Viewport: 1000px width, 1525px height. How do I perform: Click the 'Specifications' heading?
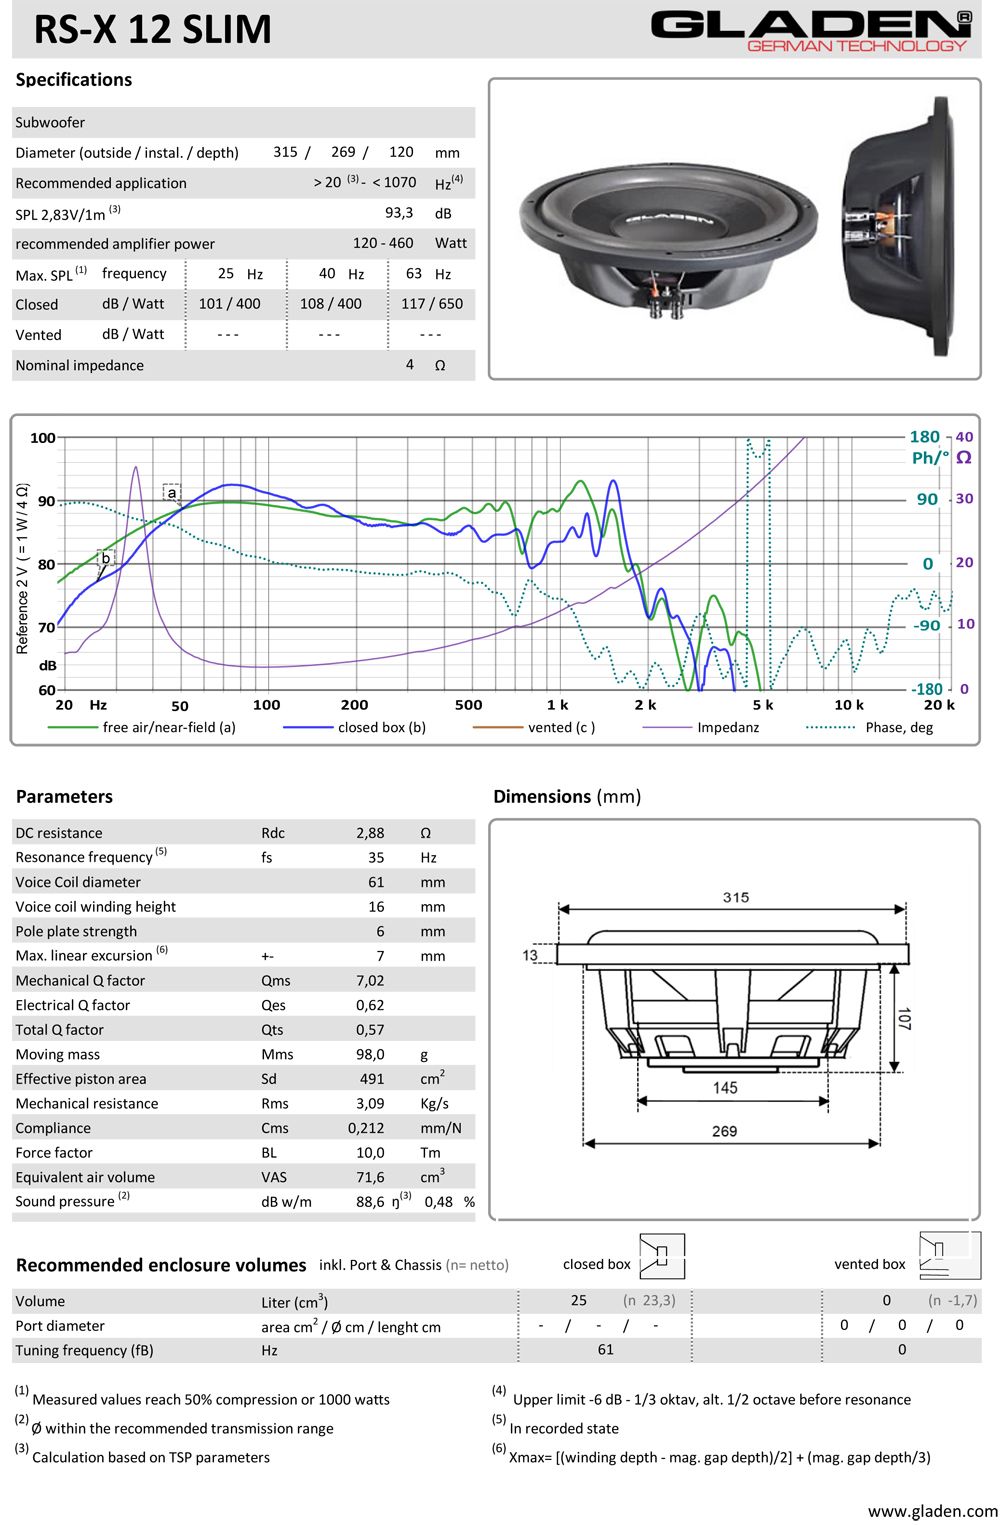tap(74, 80)
